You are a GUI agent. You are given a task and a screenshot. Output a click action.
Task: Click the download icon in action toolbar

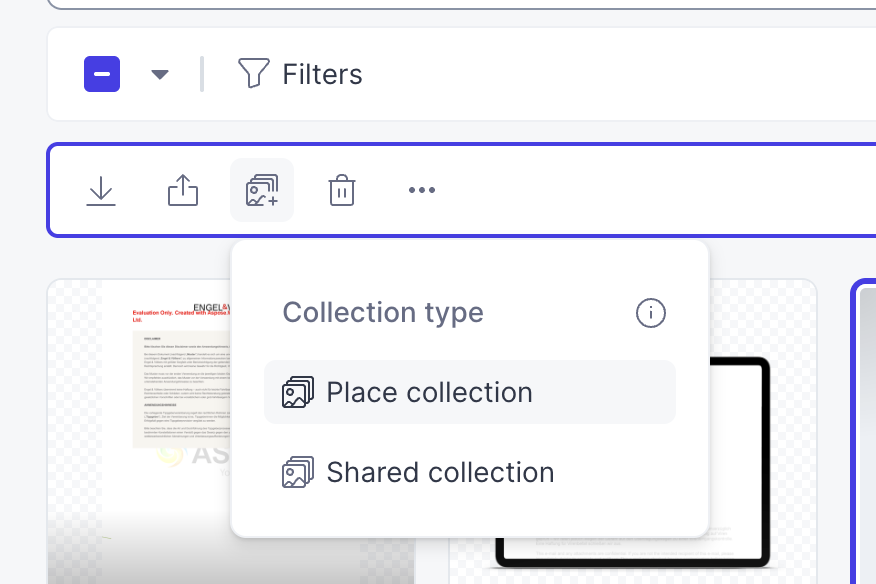tap(101, 191)
